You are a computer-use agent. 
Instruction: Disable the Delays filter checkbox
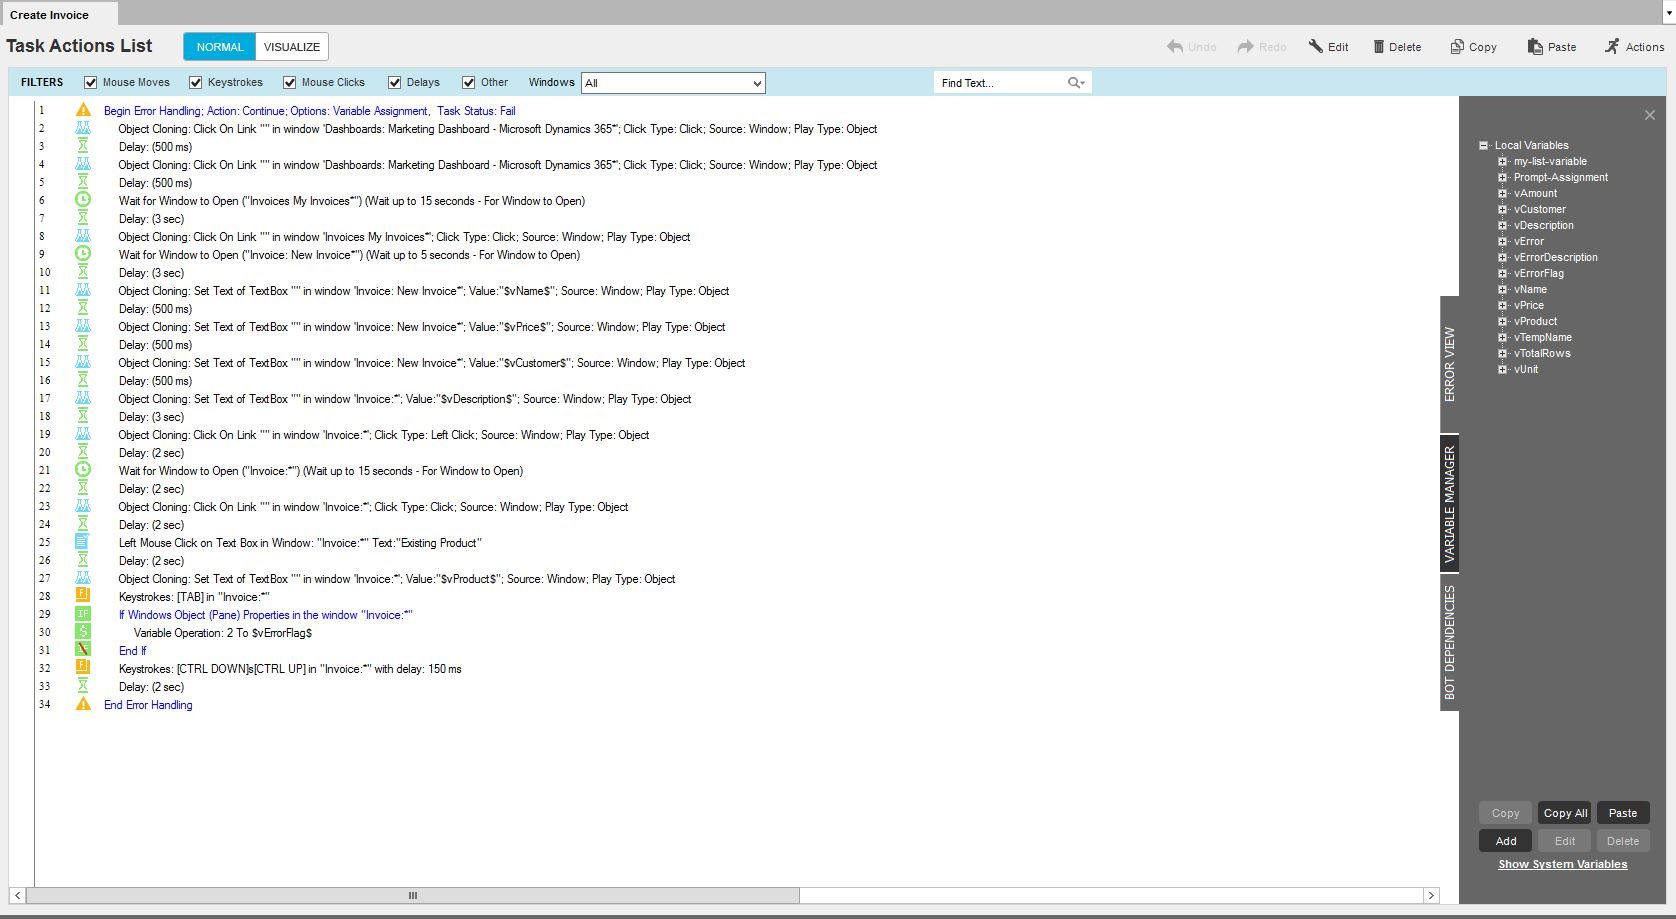click(x=395, y=83)
